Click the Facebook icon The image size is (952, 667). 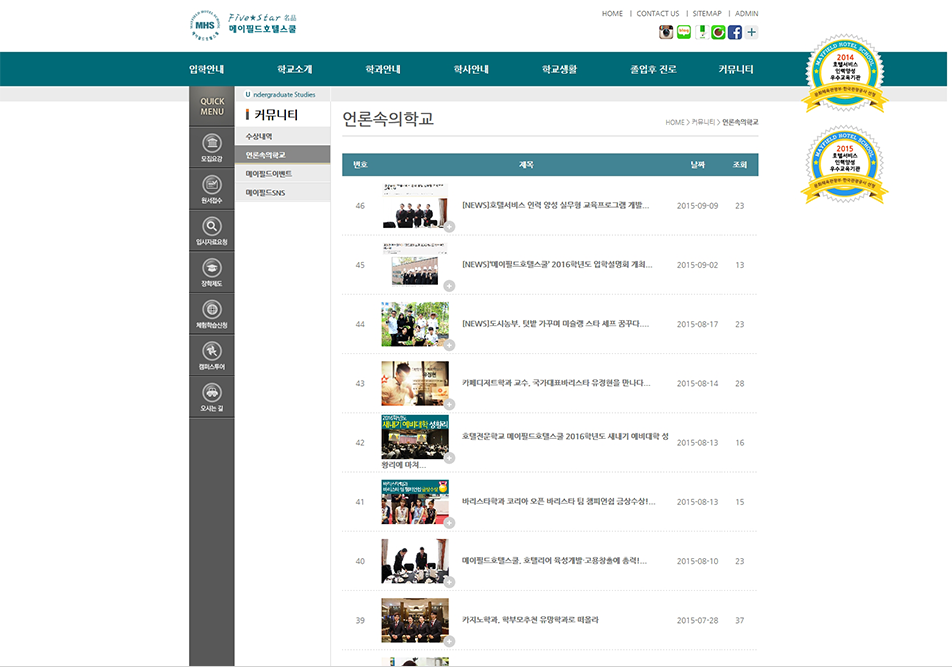(735, 32)
